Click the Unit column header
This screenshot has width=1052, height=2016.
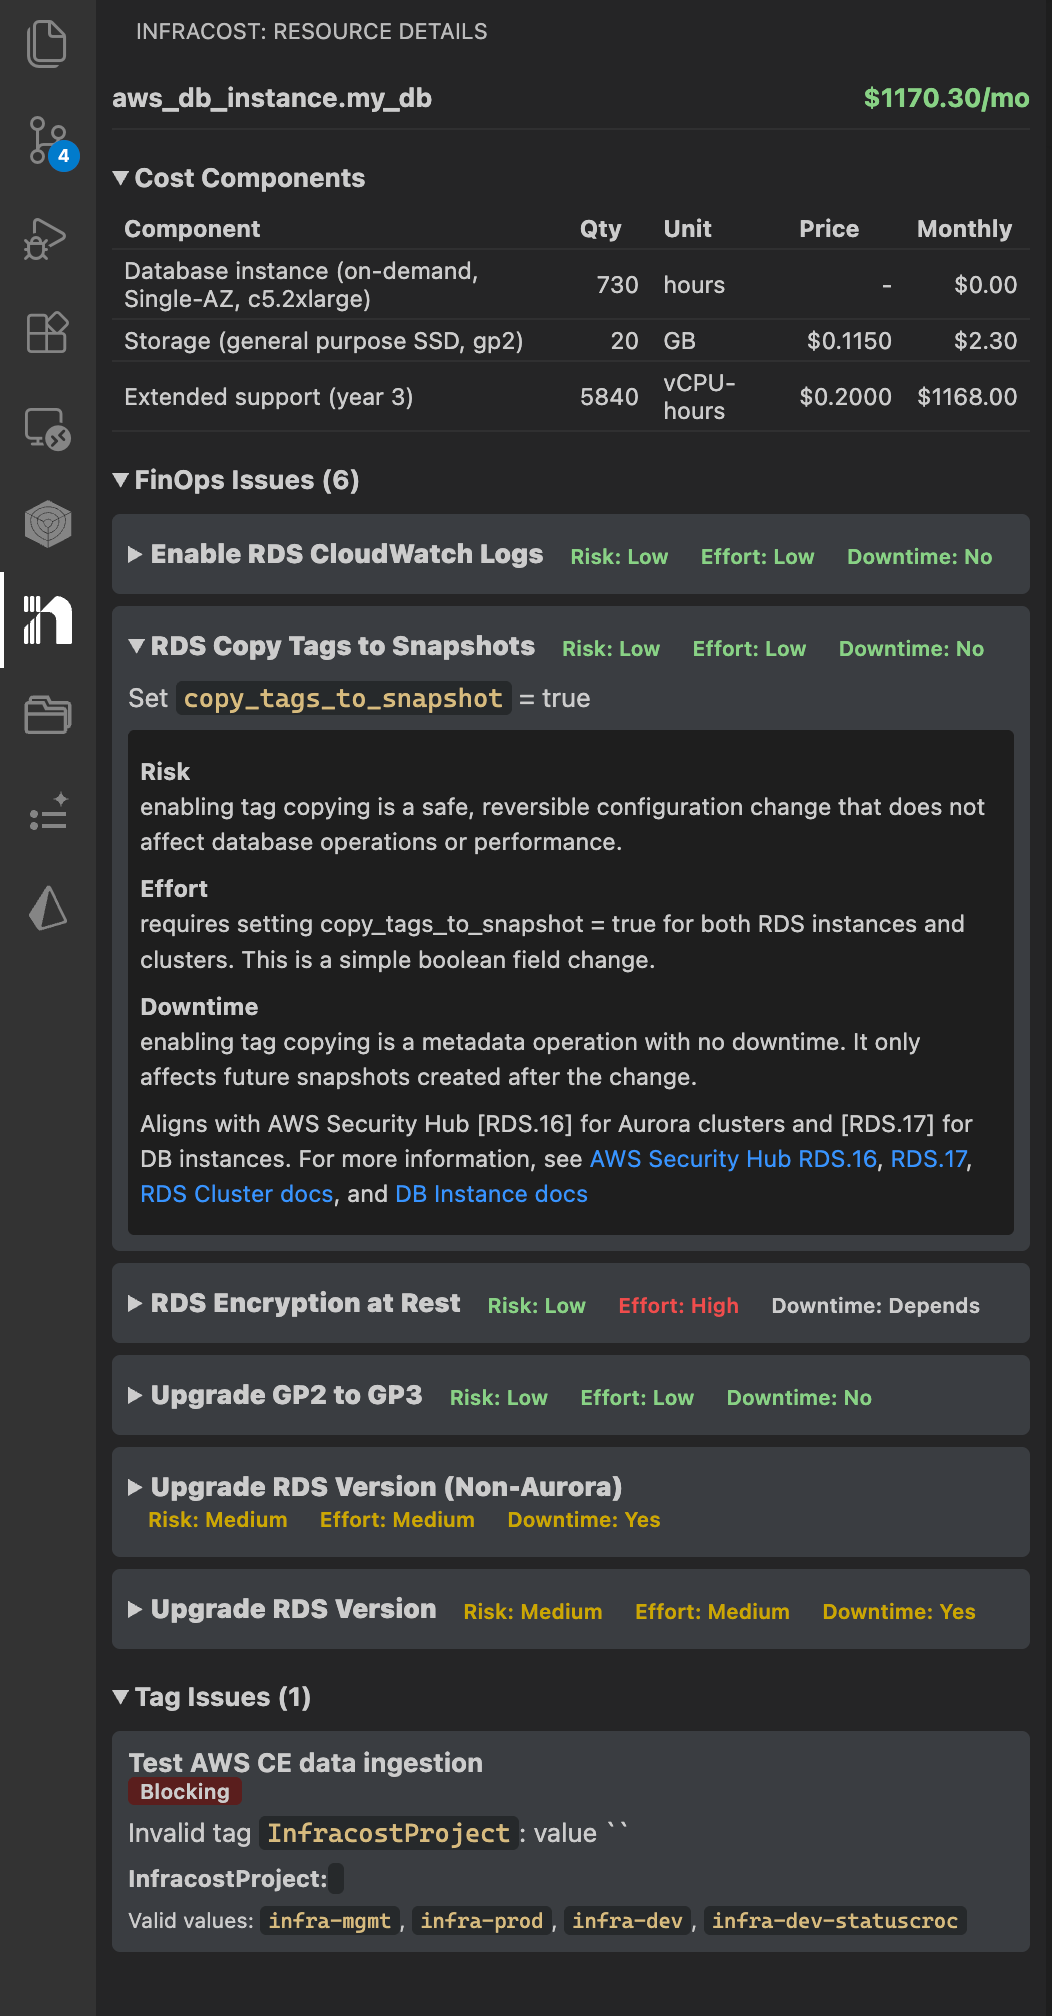(x=687, y=229)
